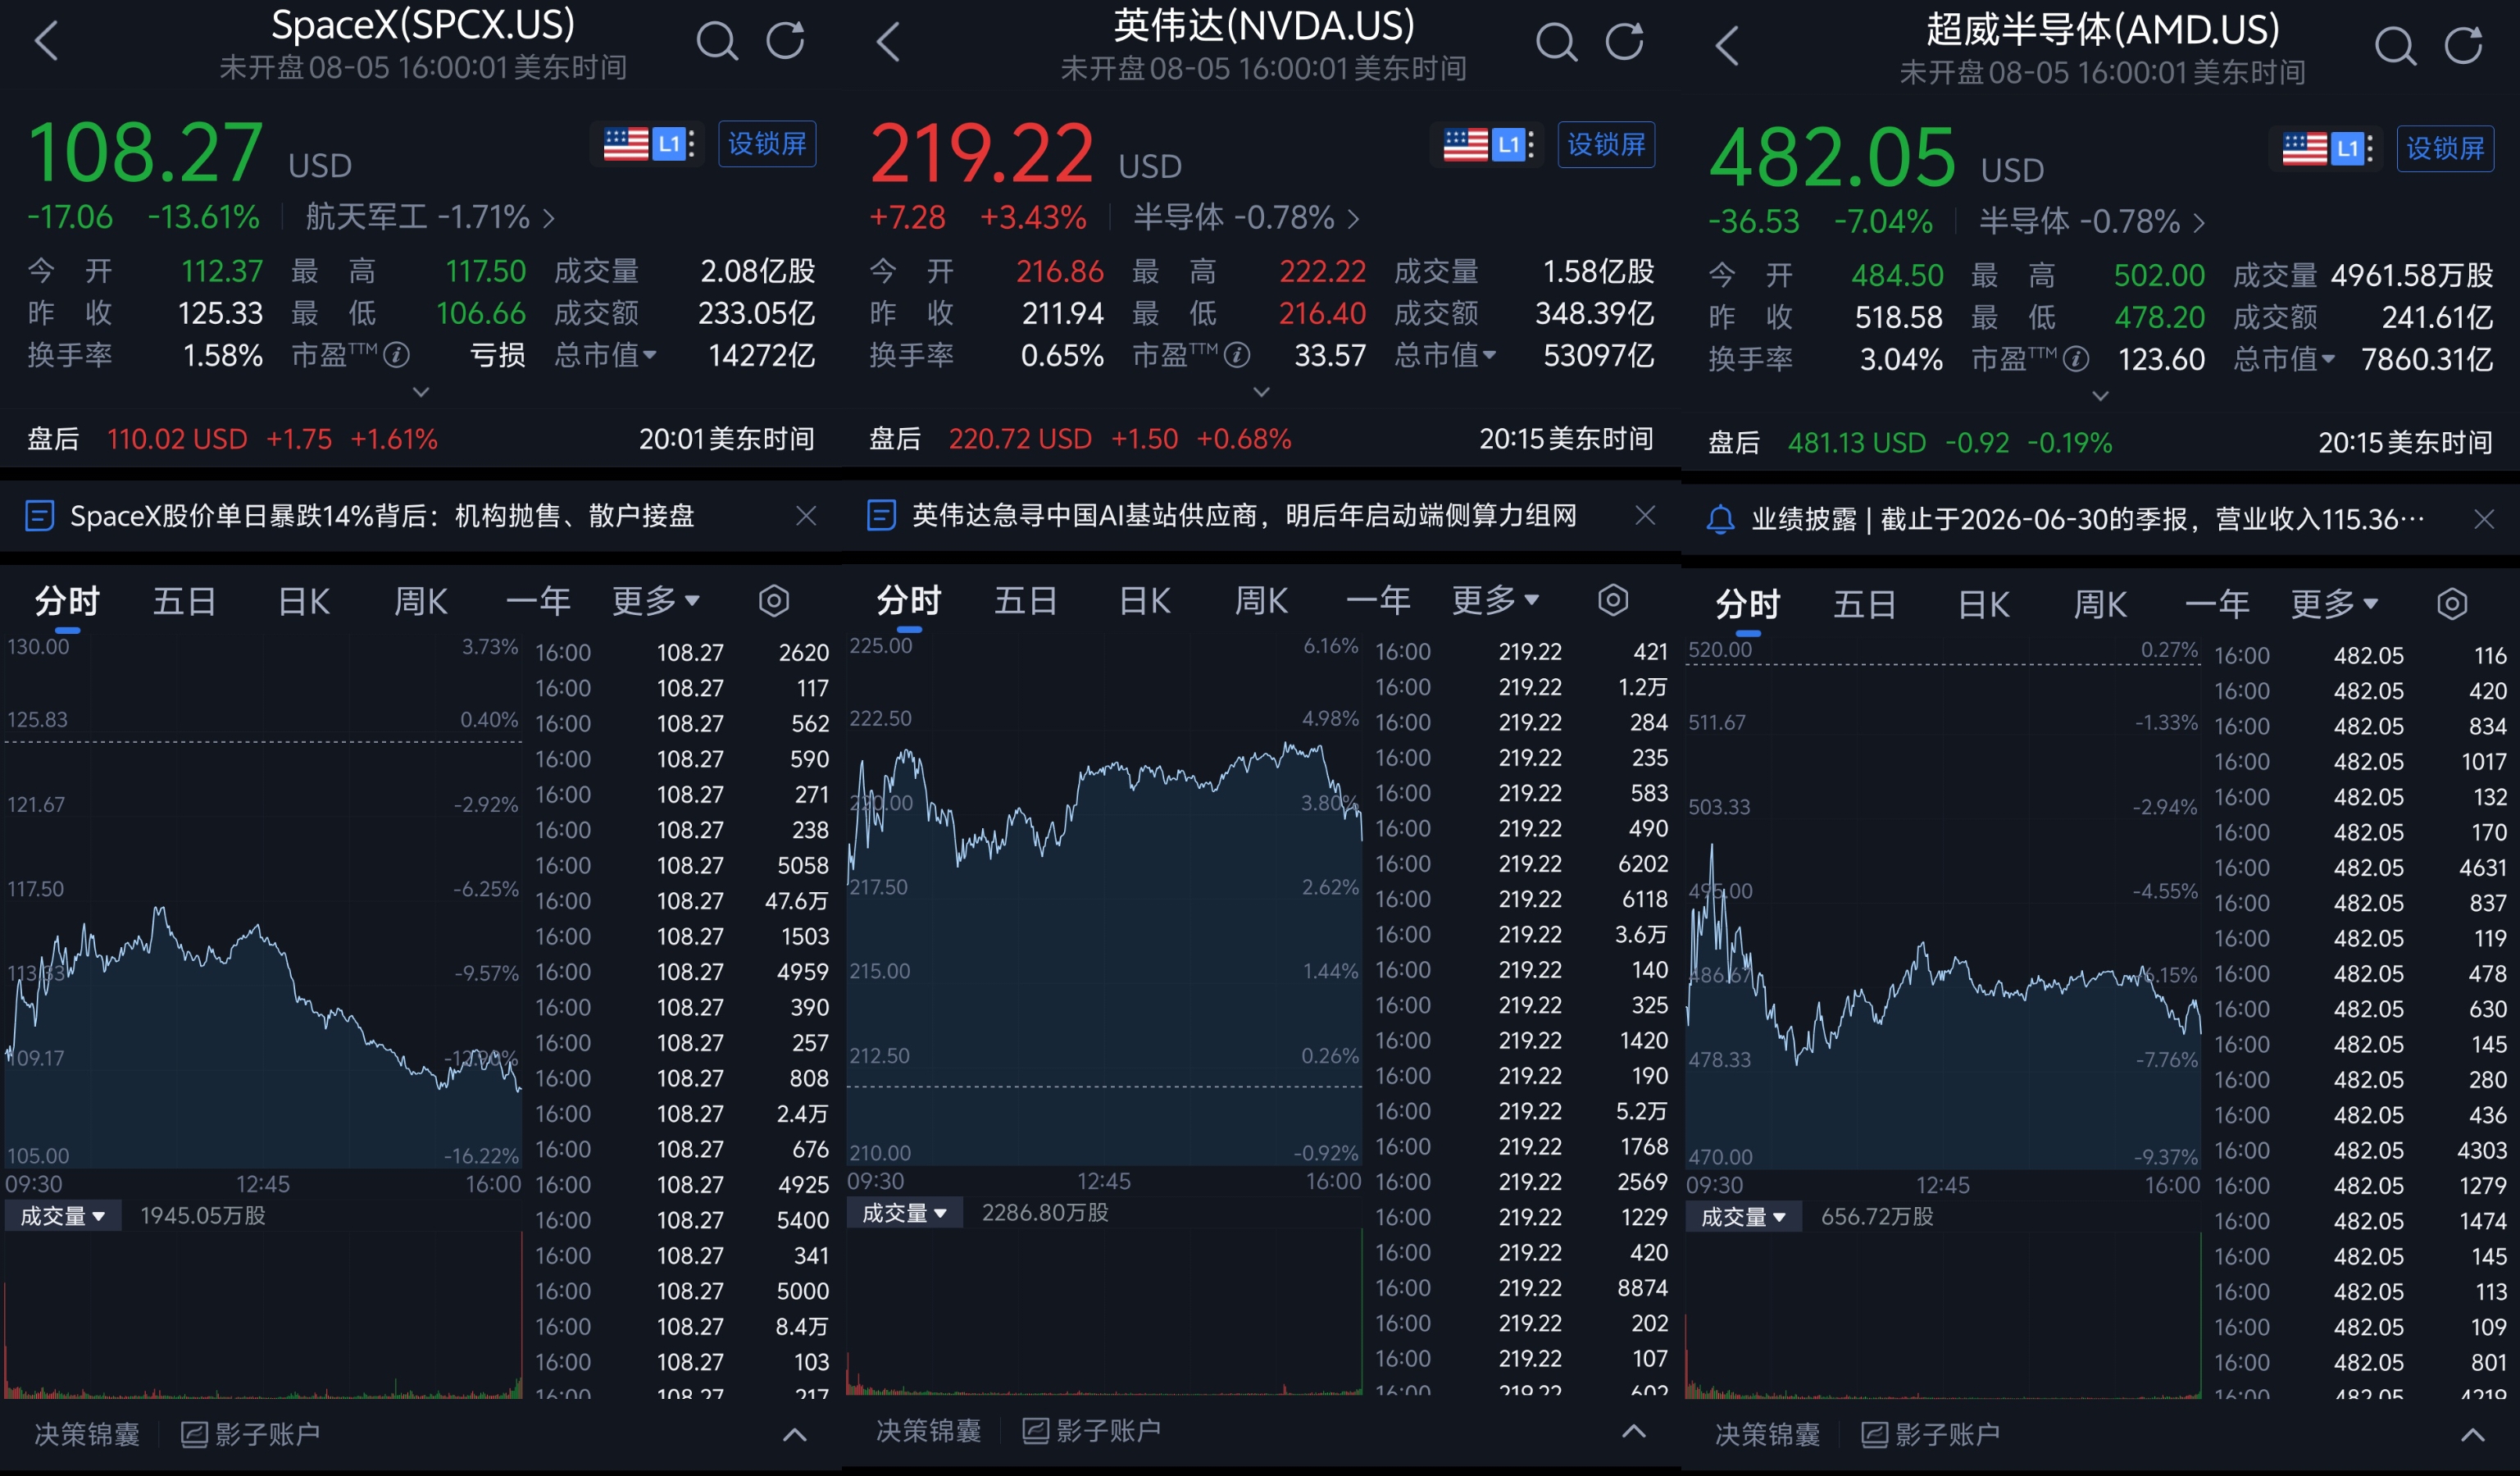
Task: Open 半导体 sector link in AMD panel
Action: tap(2092, 221)
